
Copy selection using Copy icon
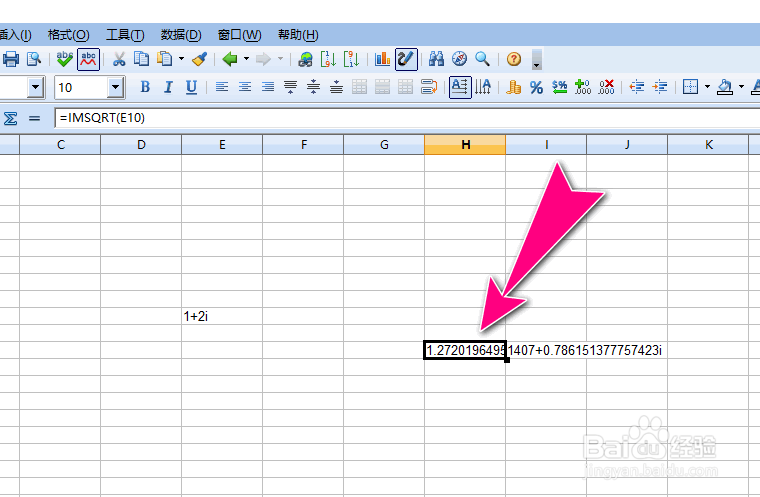tap(142, 59)
